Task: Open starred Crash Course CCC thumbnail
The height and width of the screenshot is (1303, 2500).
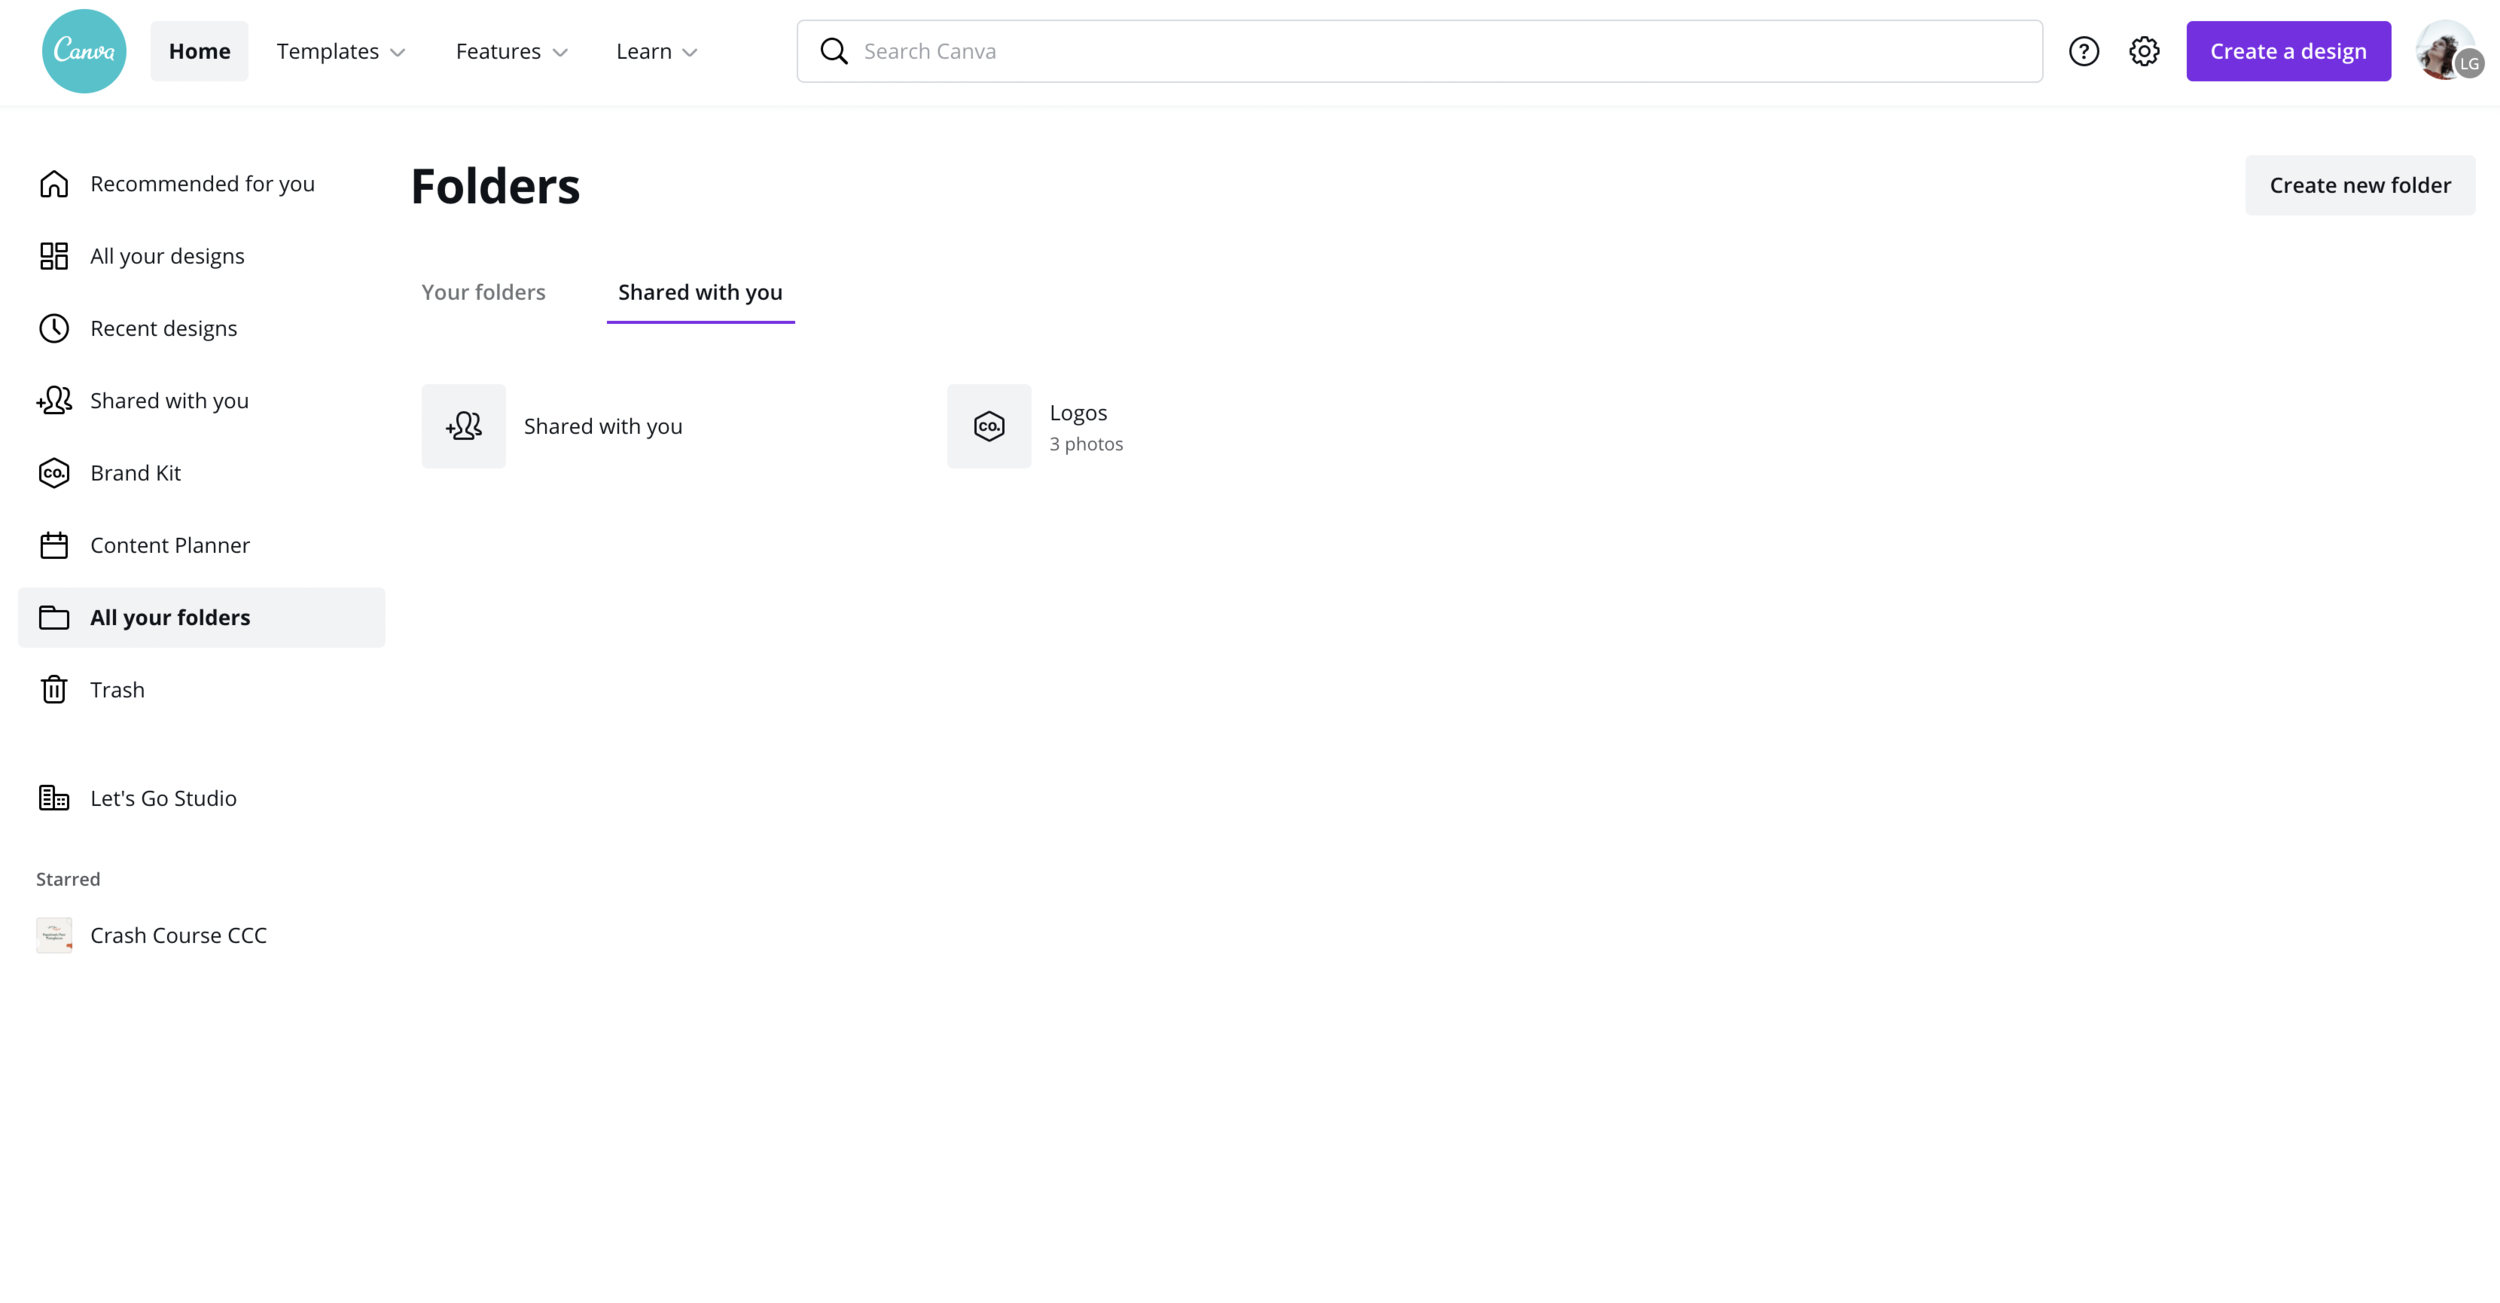Action: click(x=54, y=935)
